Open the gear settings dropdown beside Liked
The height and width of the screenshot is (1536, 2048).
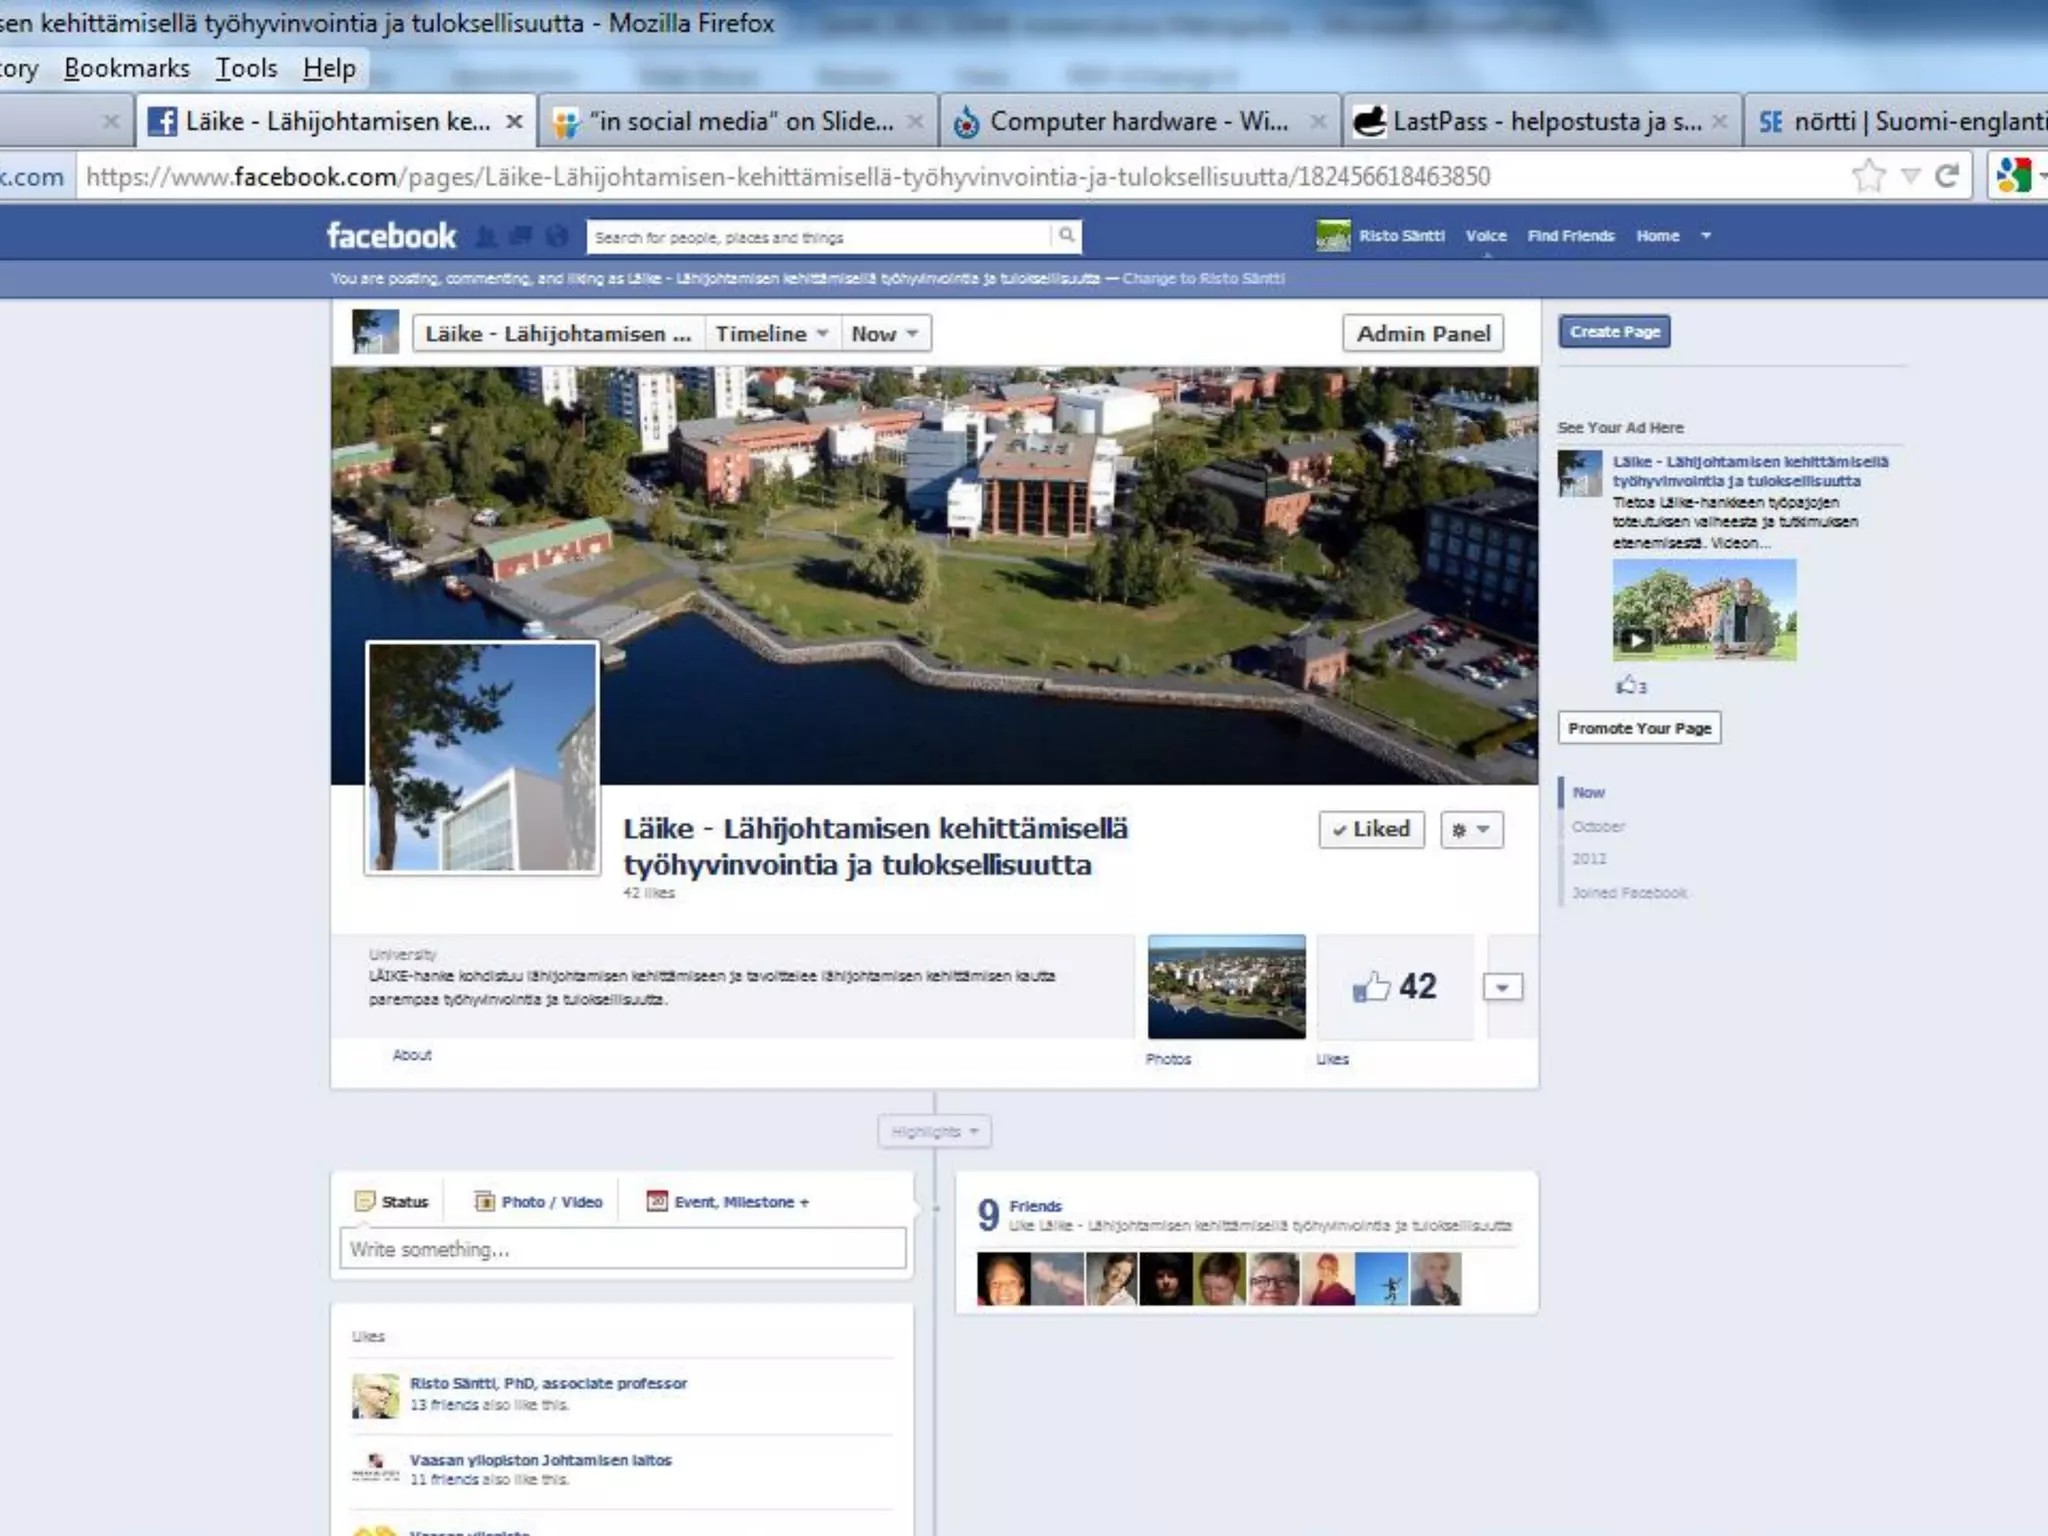tap(1471, 830)
